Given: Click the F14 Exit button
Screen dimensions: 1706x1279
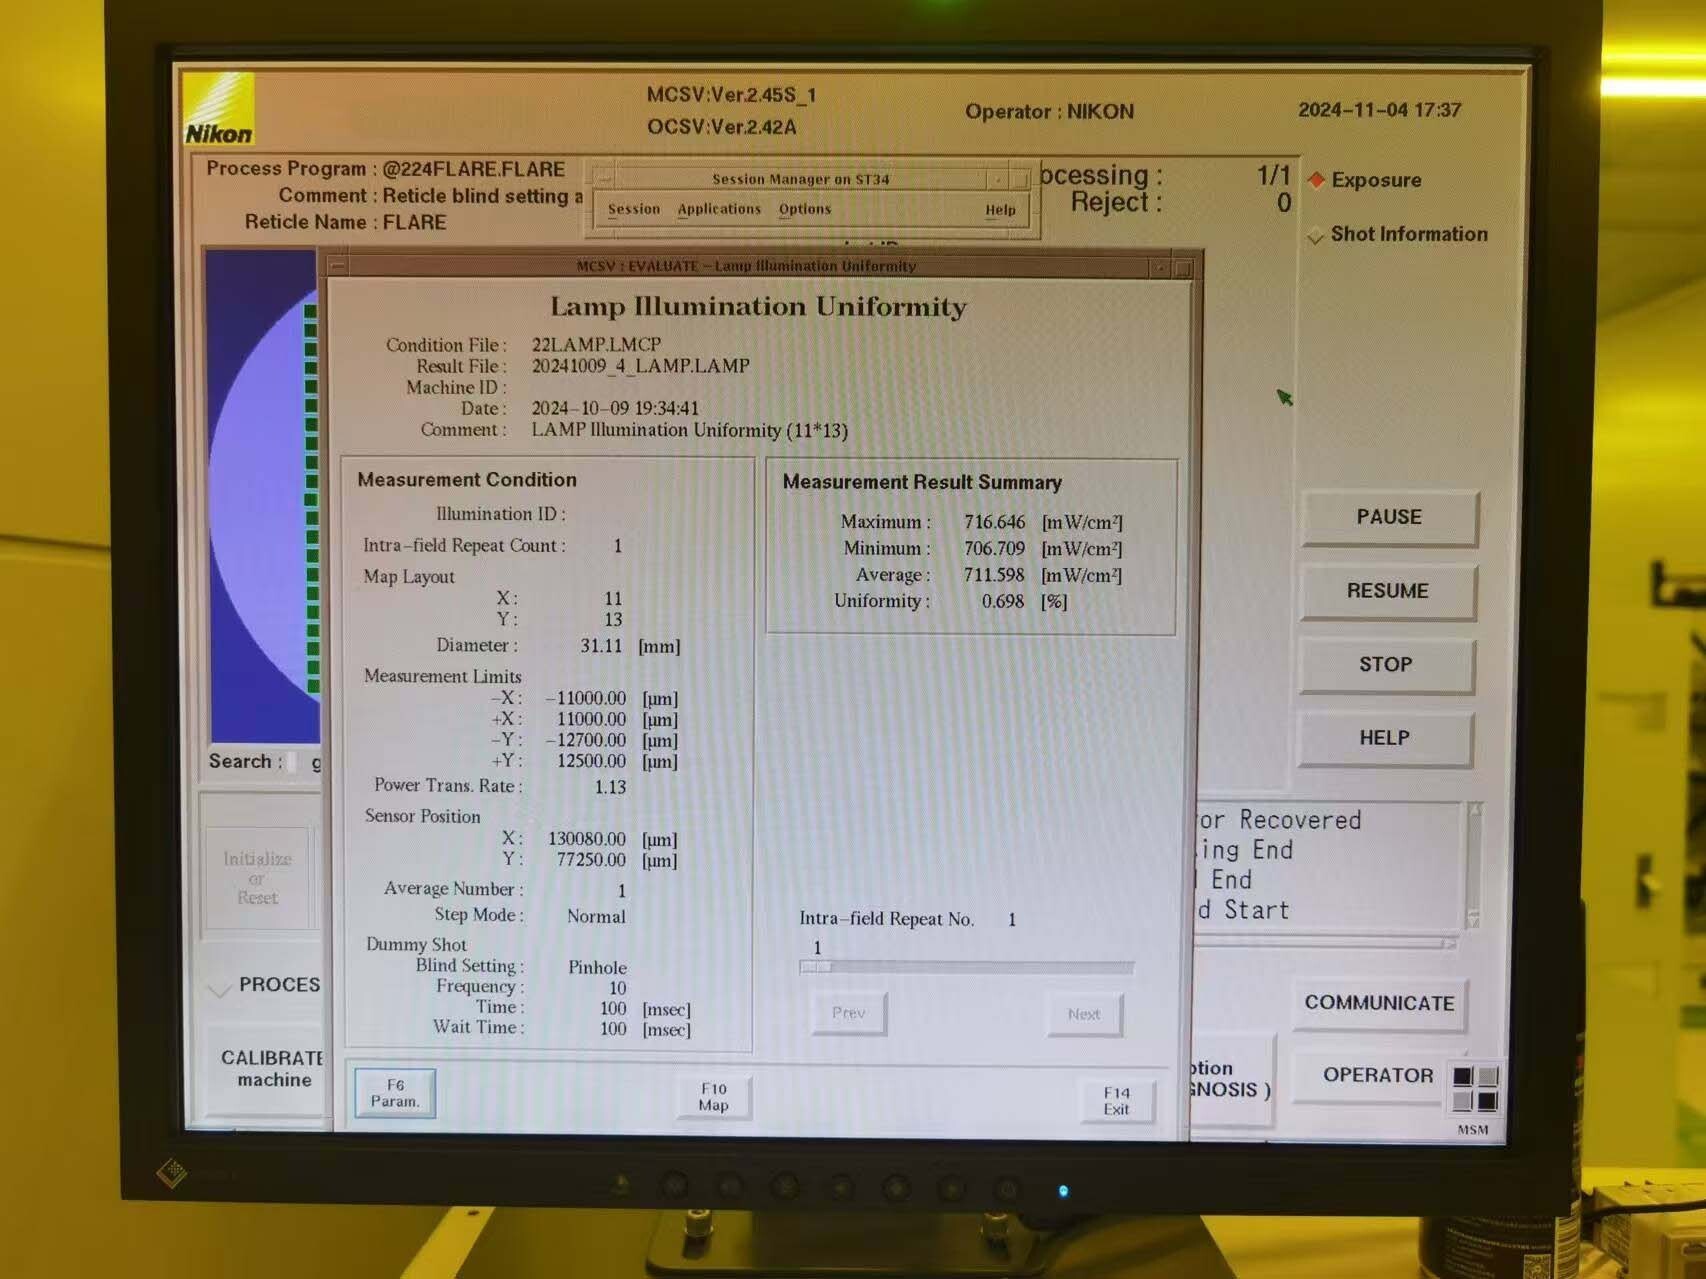Looking at the screenshot, I should pyautogui.click(x=1117, y=1101).
